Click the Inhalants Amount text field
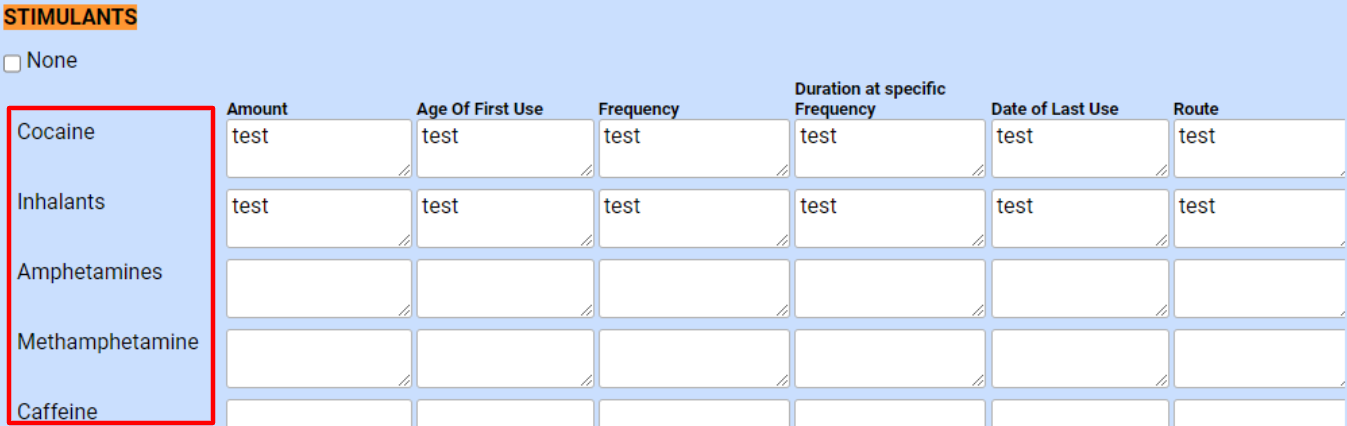Image resolution: width=1347 pixels, height=426 pixels. coord(319,218)
